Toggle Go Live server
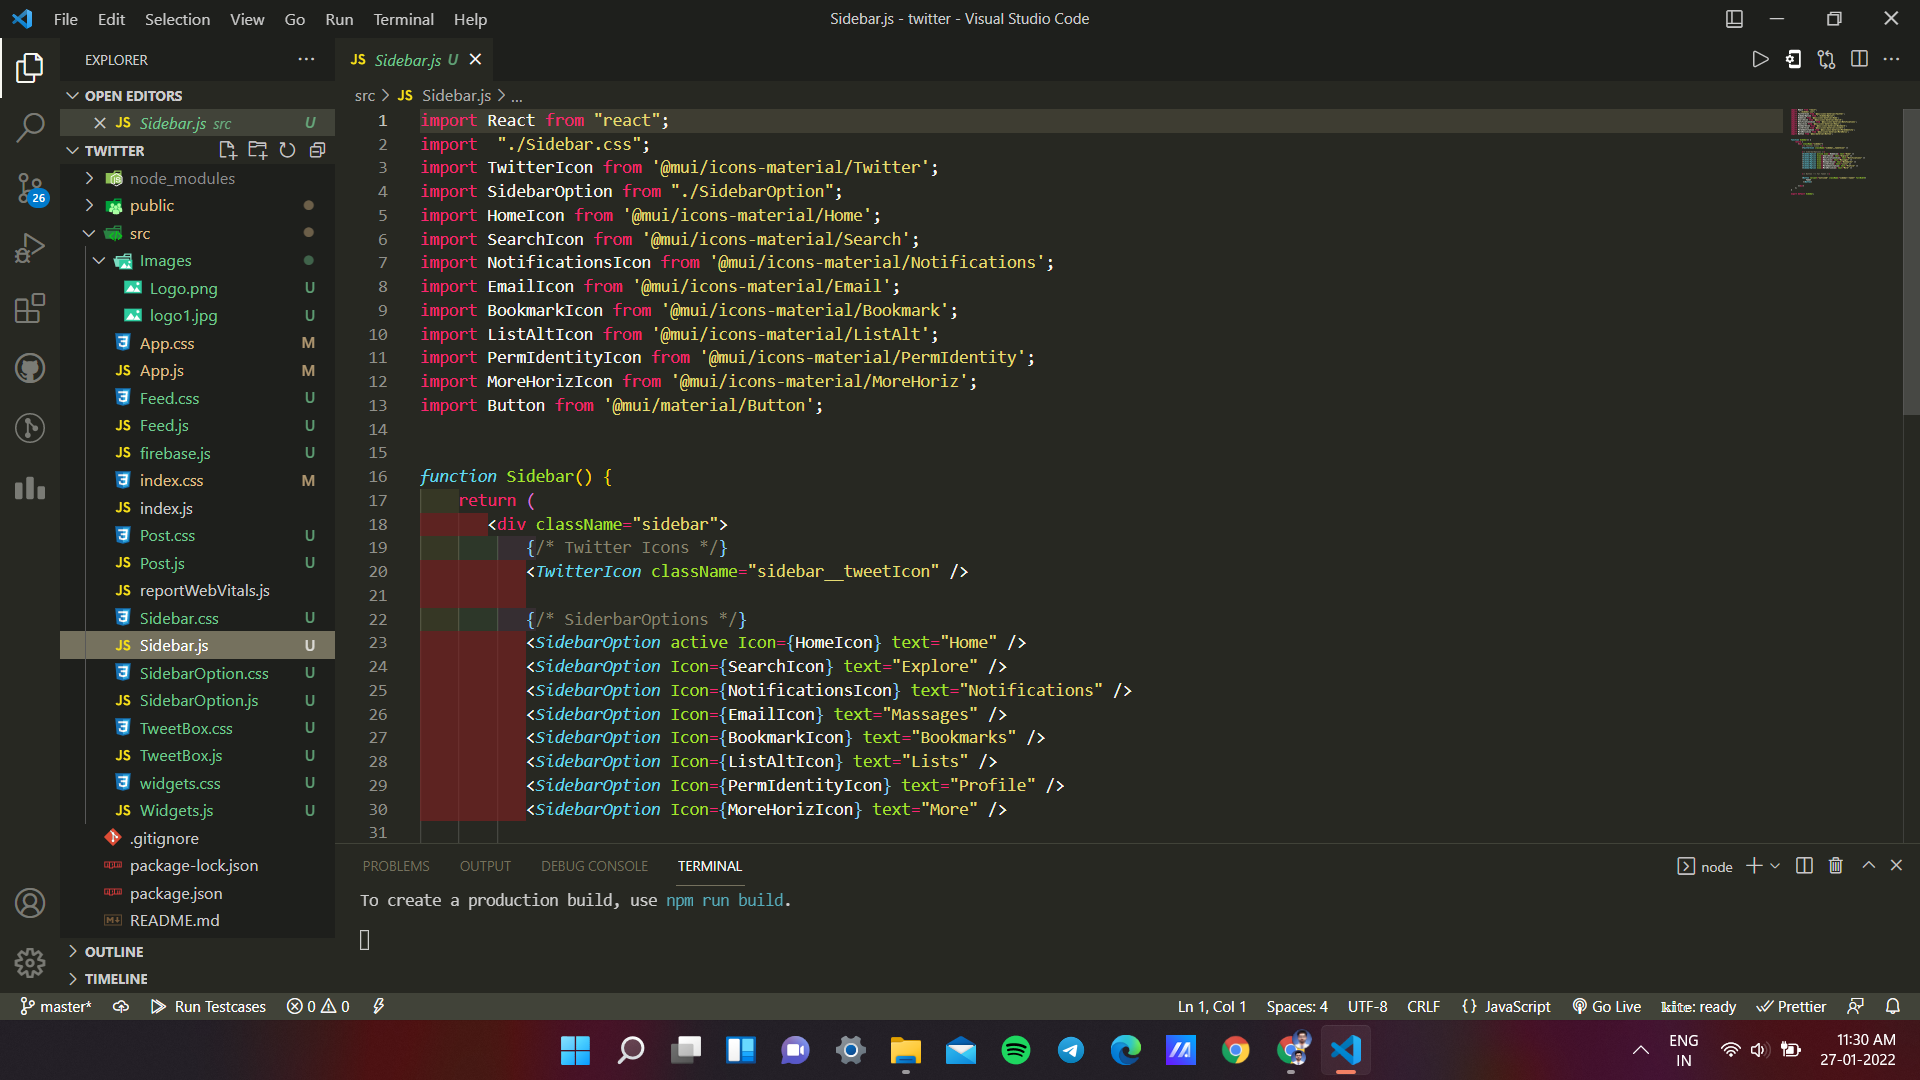This screenshot has height=1080, width=1920. point(1606,1006)
